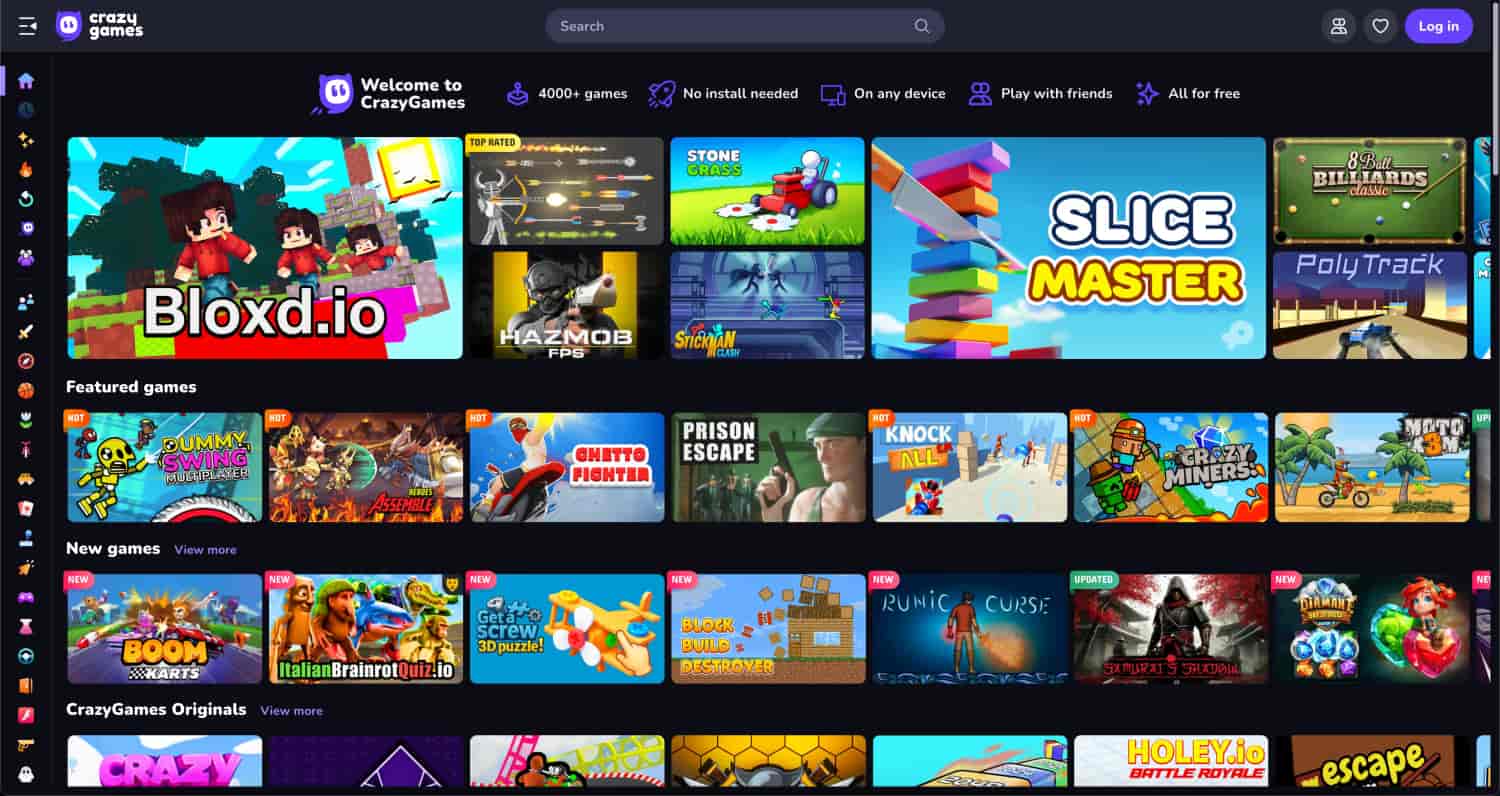Image resolution: width=1500 pixels, height=796 pixels.
Task: Open Dummy Swing Multiplayer thumbnail
Action: tap(165, 467)
